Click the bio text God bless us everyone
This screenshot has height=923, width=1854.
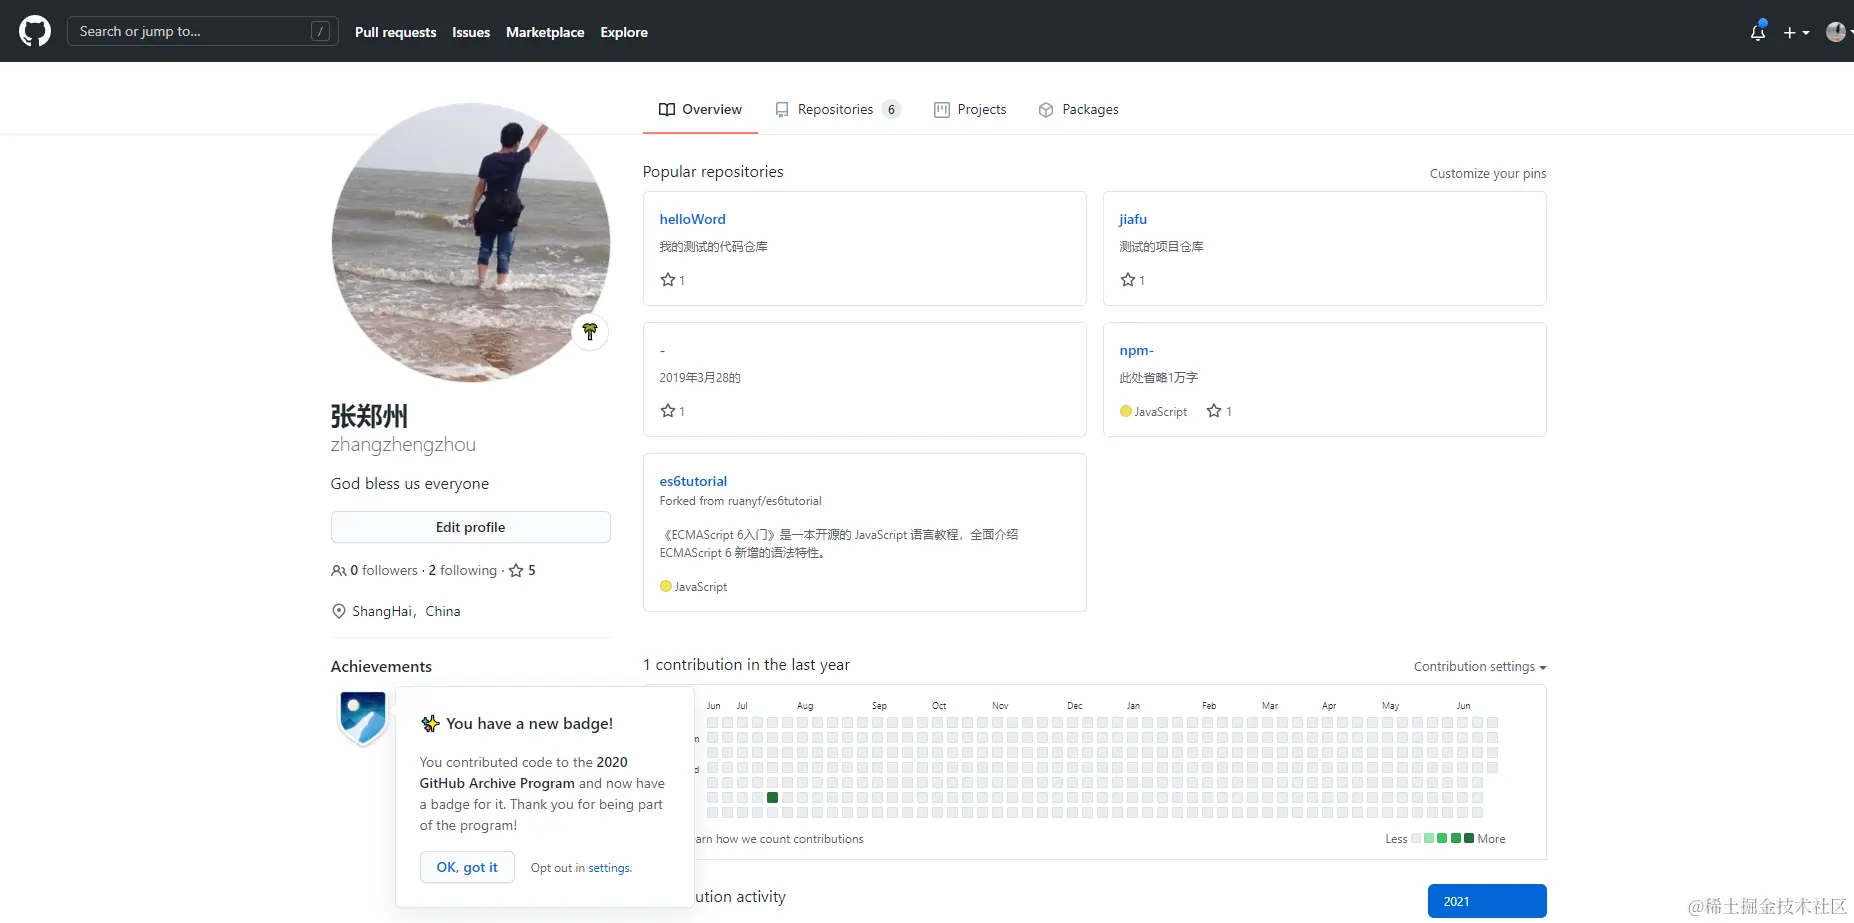(410, 483)
